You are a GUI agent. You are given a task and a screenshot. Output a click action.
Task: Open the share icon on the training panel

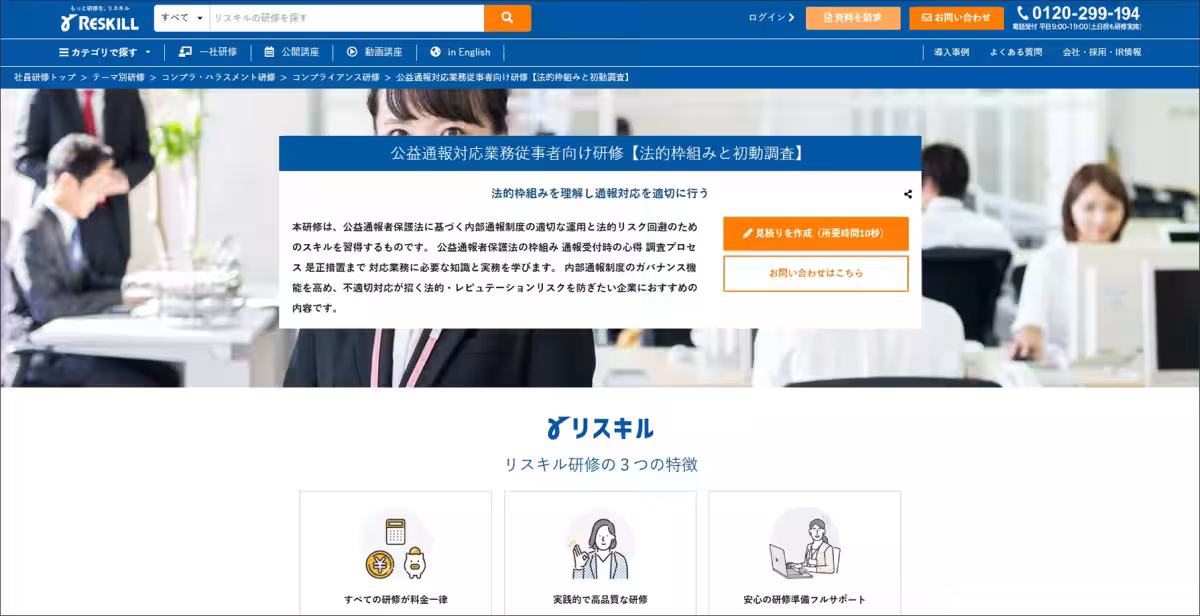[906, 194]
